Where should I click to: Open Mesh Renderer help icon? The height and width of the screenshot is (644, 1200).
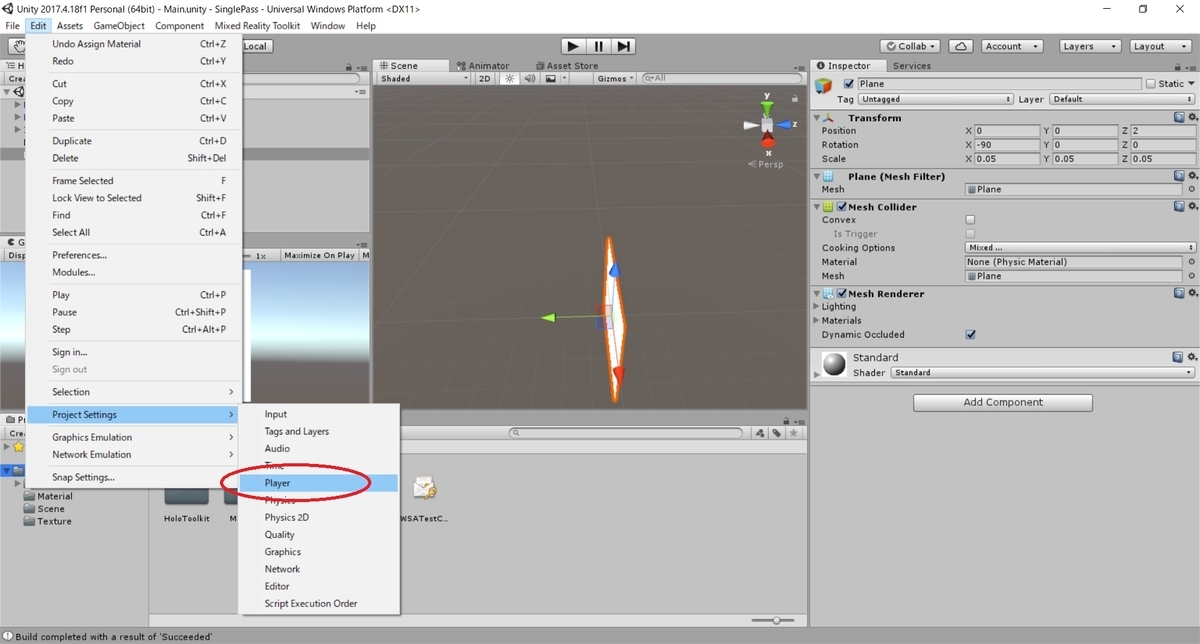coord(1179,294)
